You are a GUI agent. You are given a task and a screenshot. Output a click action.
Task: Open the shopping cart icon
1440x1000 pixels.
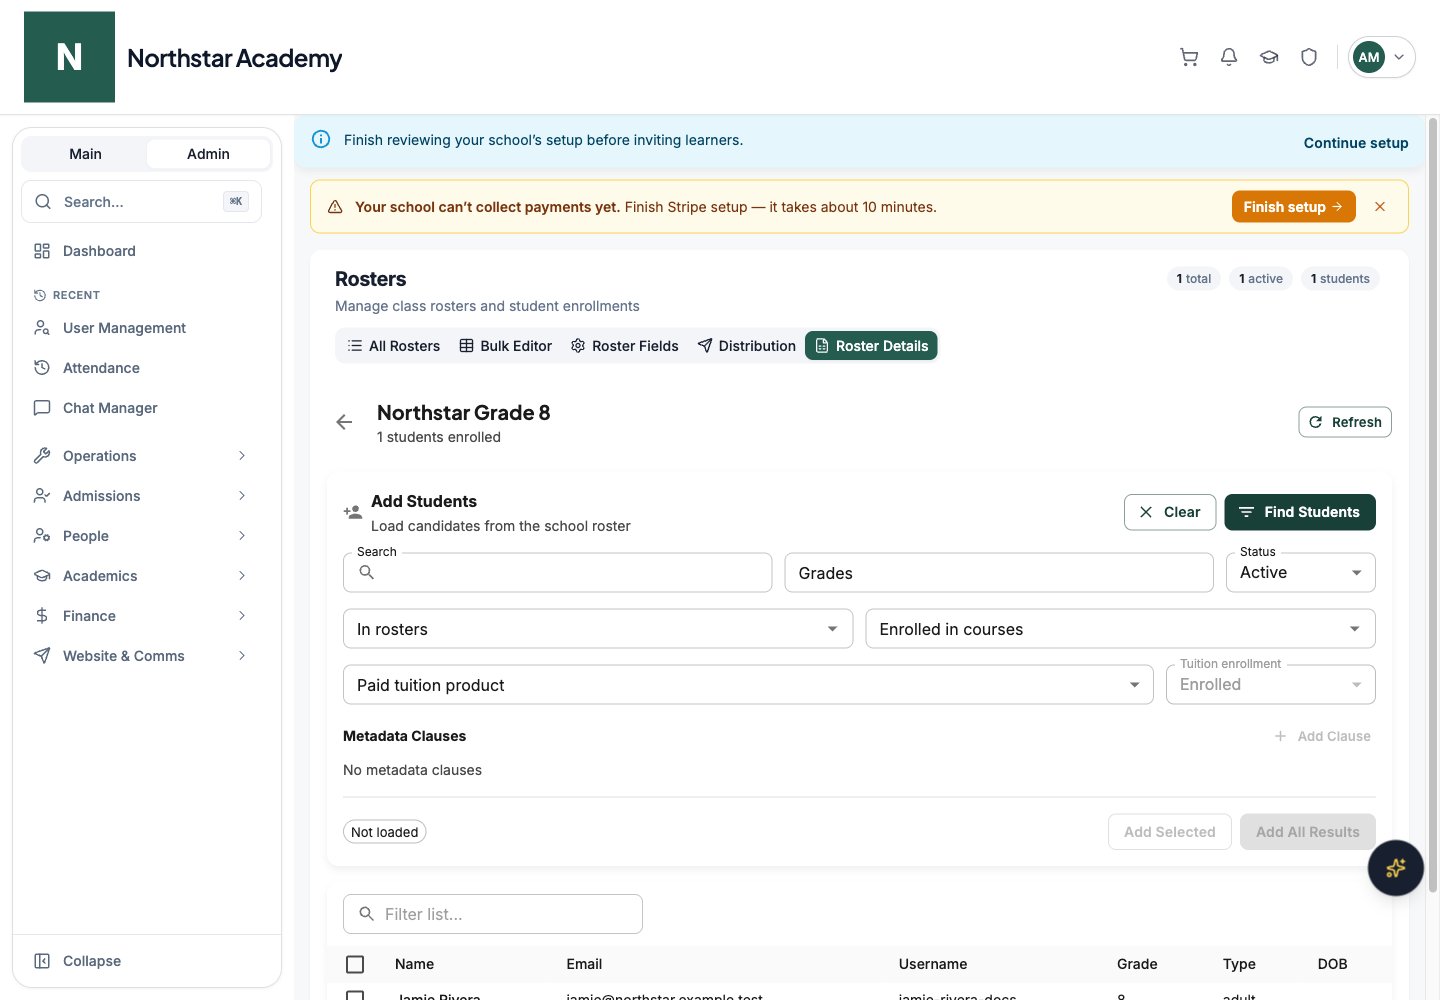[1189, 57]
